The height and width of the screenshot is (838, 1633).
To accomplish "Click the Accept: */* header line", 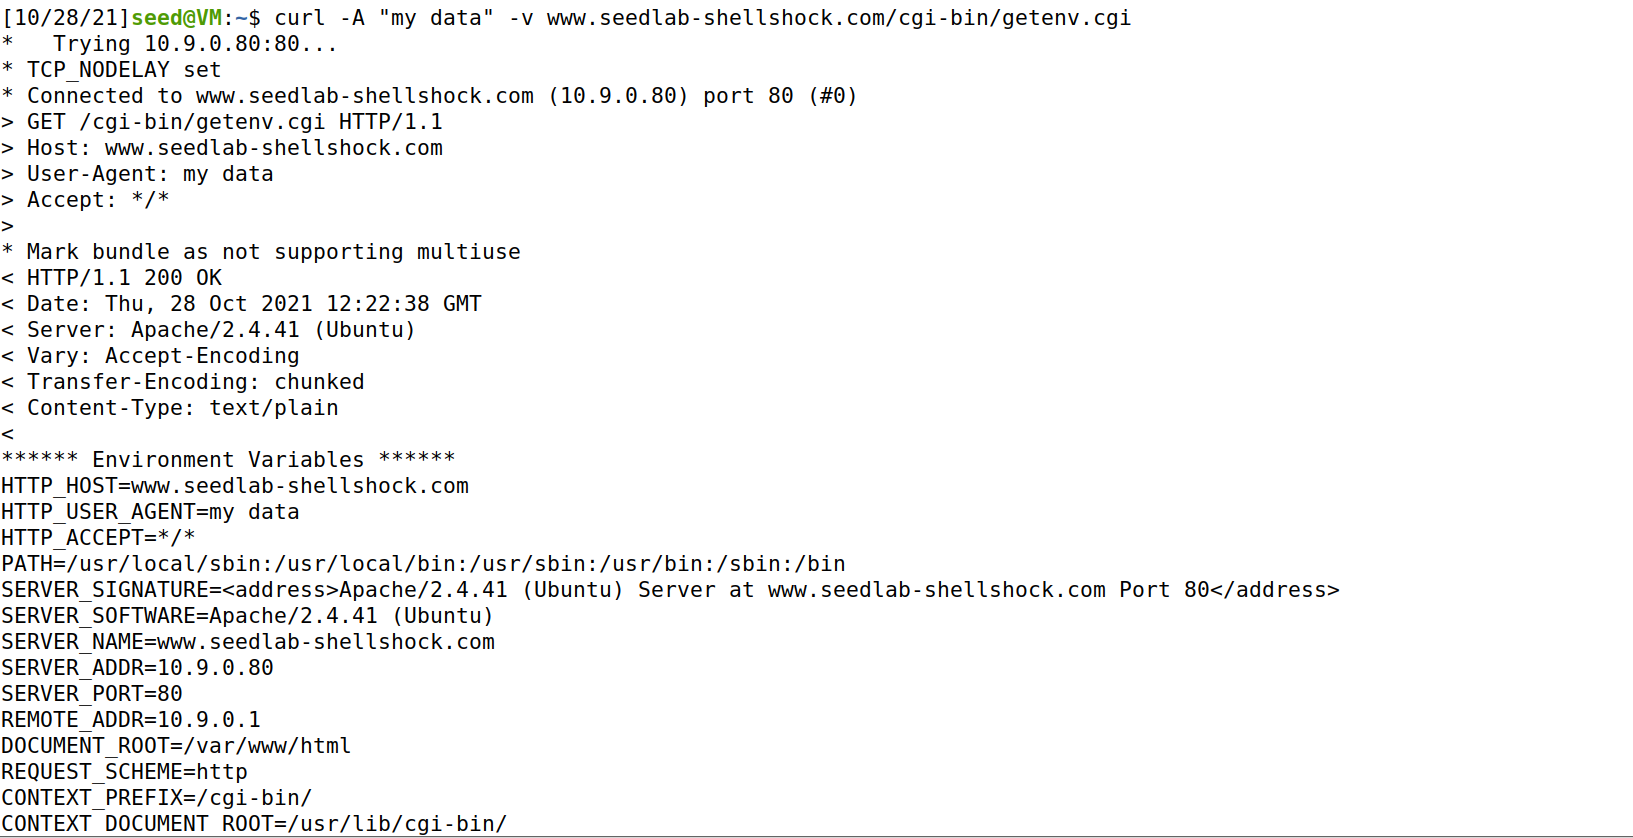I will [85, 200].
